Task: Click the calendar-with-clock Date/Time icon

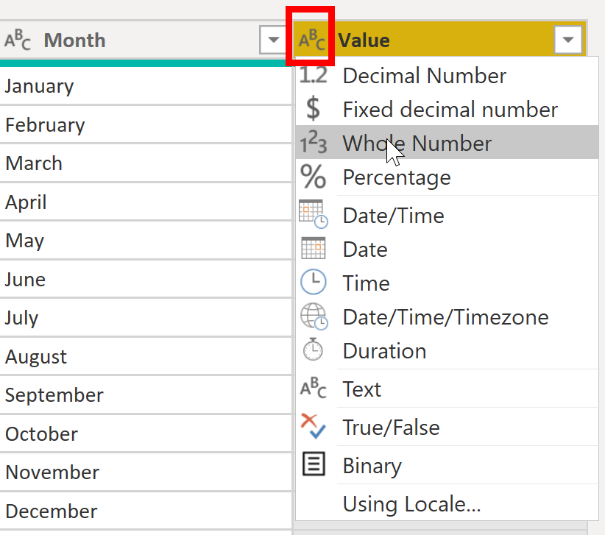Action: pos(313,214)
